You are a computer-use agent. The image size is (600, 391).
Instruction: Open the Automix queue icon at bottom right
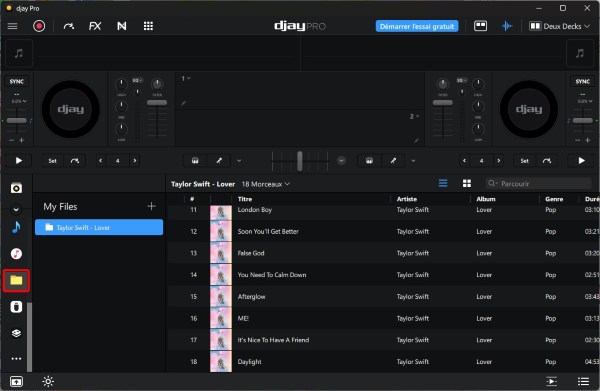point(551,381)
